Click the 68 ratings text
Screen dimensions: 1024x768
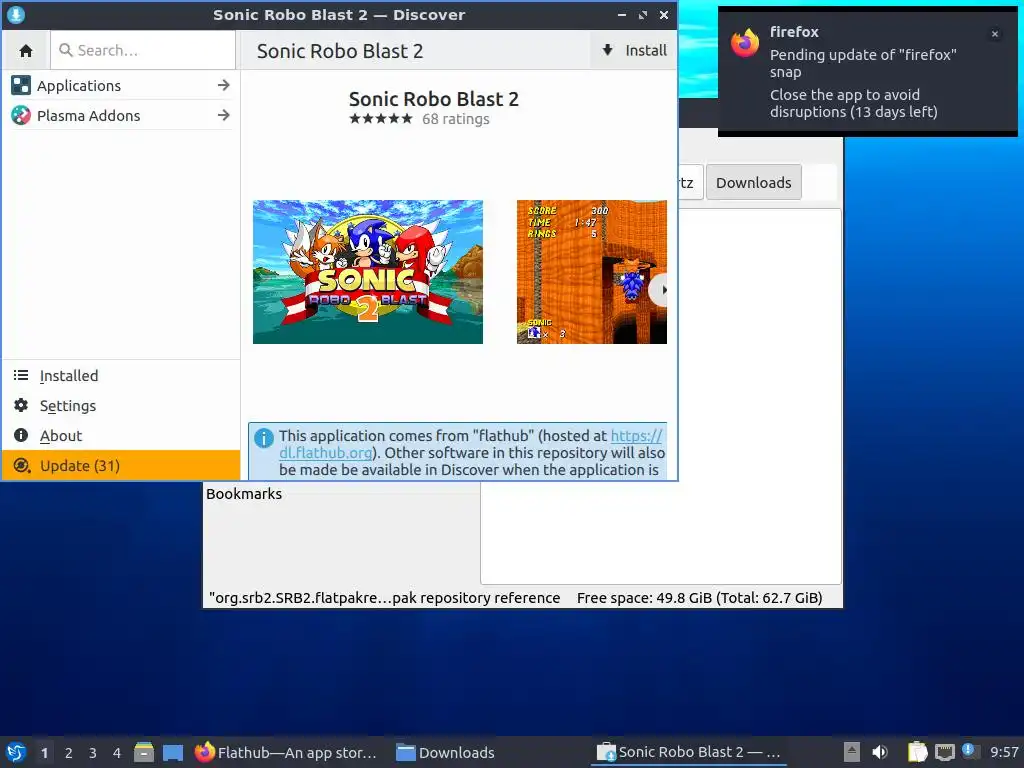[x=456, y=119]
